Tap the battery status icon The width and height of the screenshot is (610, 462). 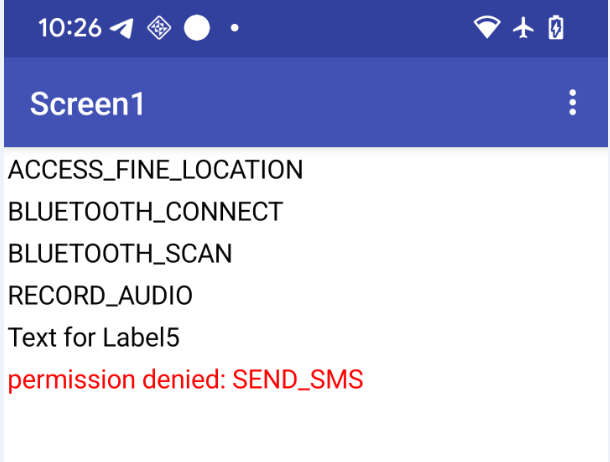[556, 28]
